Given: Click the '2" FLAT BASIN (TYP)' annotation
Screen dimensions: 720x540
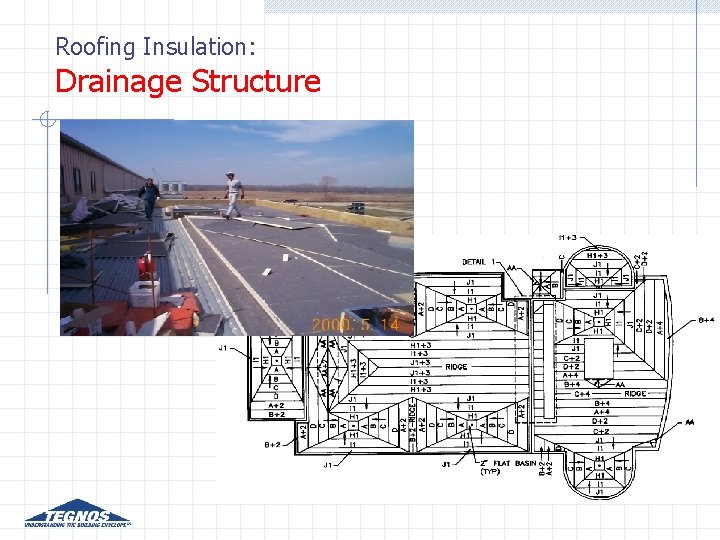Looking at the screenshot, I should 508,467.
